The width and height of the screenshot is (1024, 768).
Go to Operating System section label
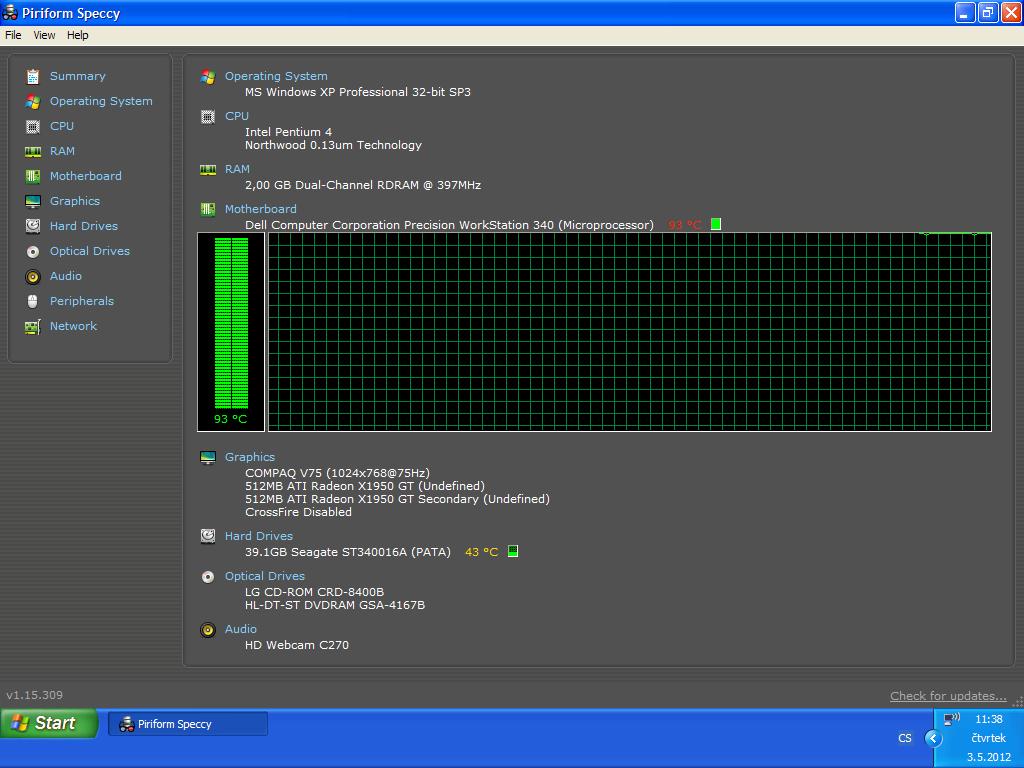pos(101,101)
